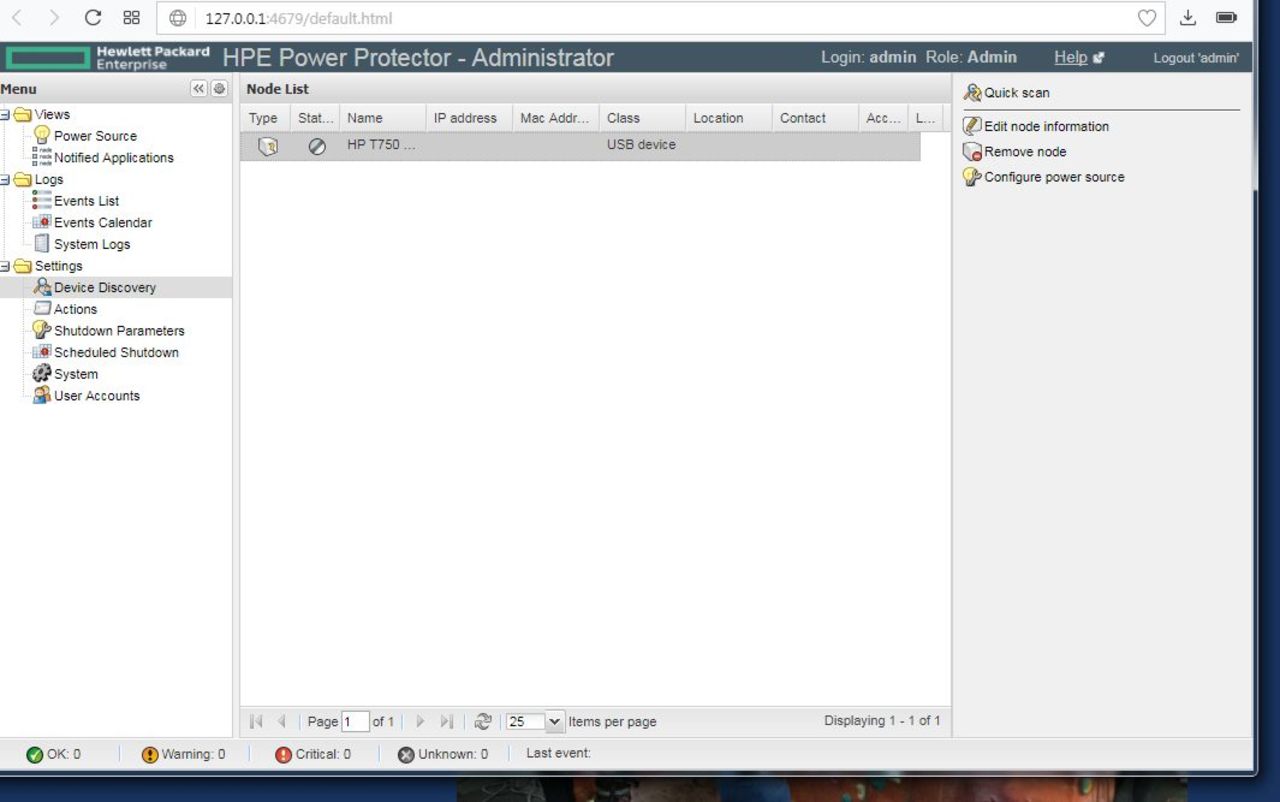Click the Shutdown Parameters icon

[x=42, y=330]
